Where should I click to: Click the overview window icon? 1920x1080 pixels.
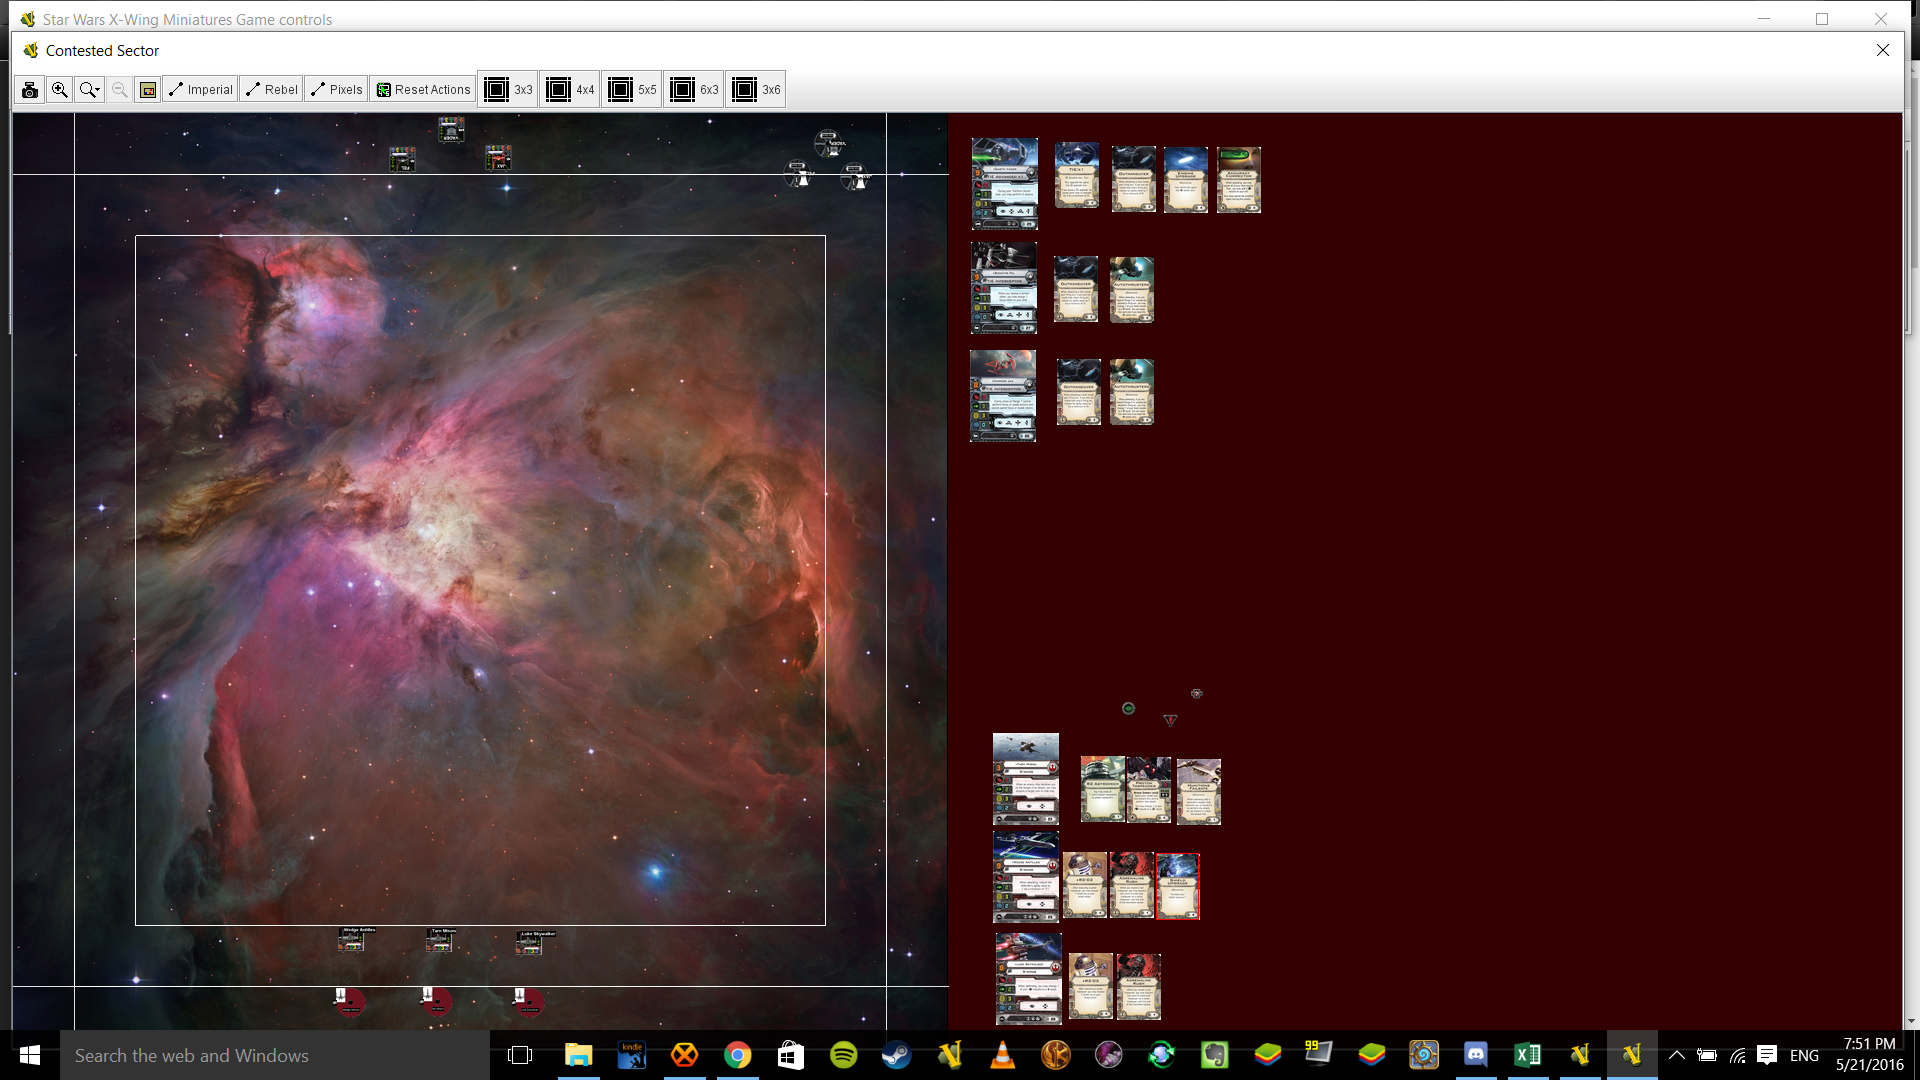coord(148,90)
